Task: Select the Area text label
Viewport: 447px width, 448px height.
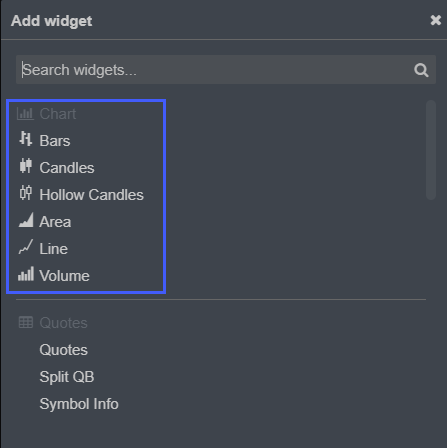Action: [55, 222]
